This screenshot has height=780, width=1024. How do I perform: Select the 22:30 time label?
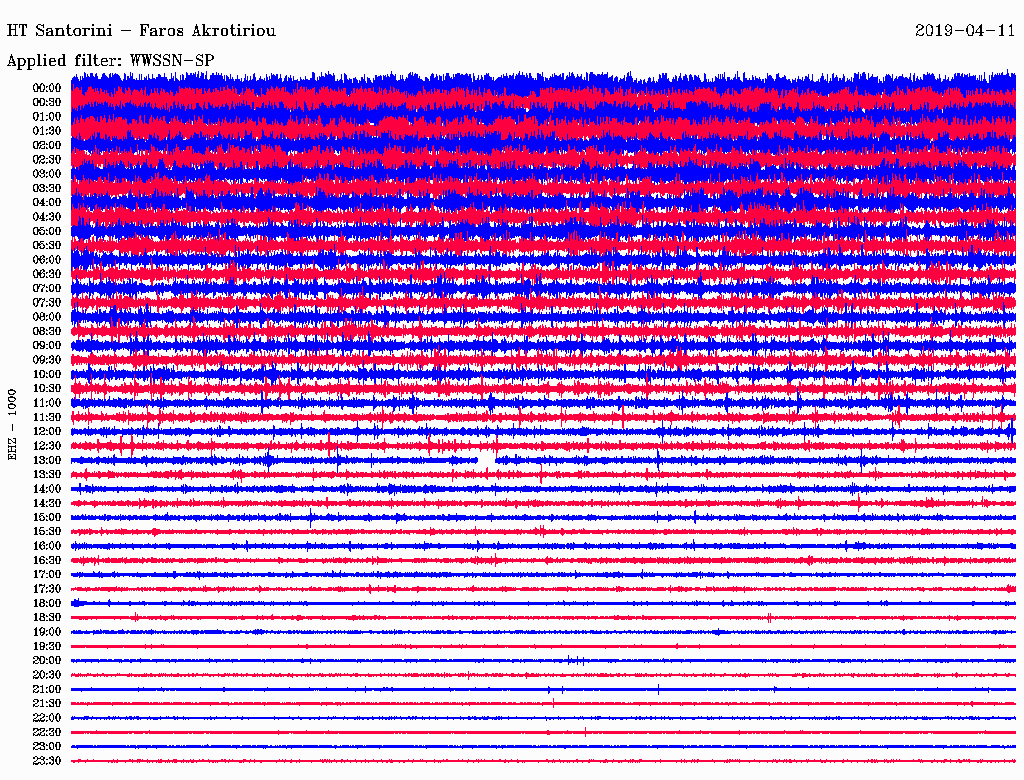tap(47, 733)
